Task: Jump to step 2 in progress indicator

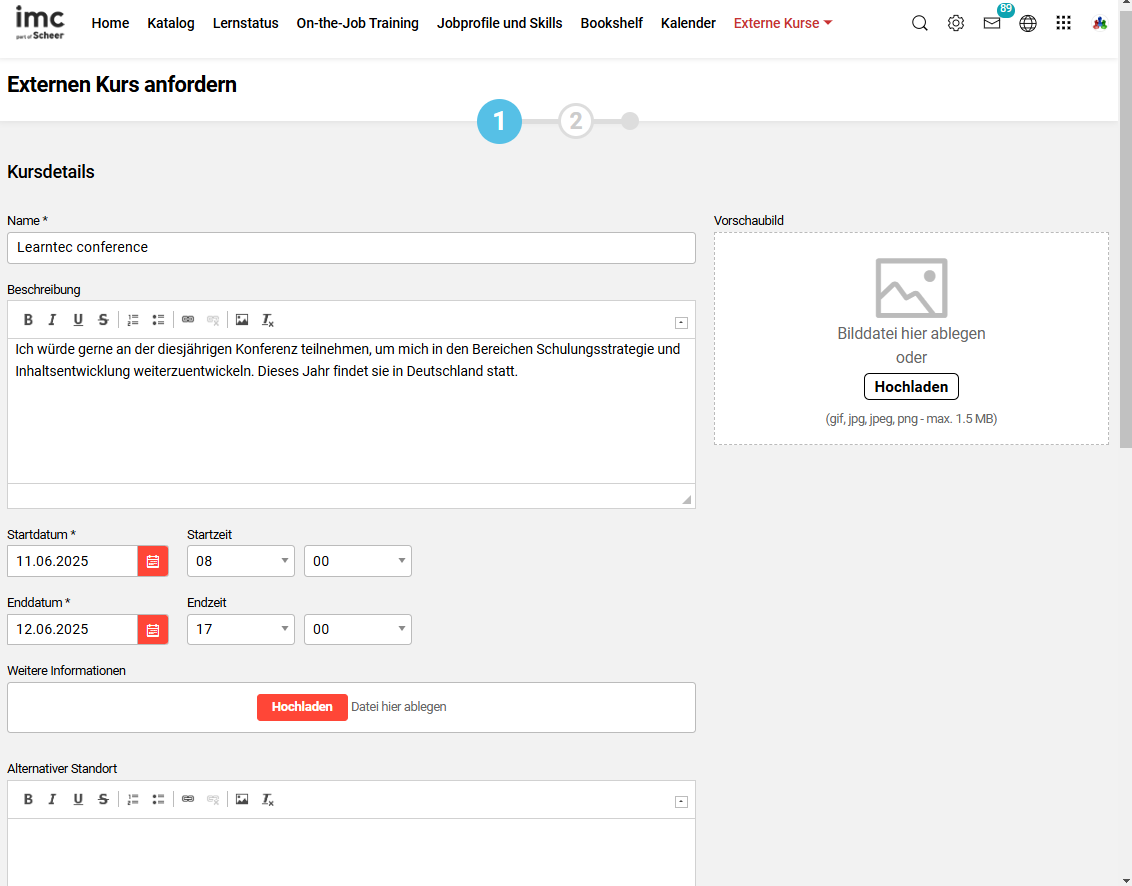Action: 575,122
